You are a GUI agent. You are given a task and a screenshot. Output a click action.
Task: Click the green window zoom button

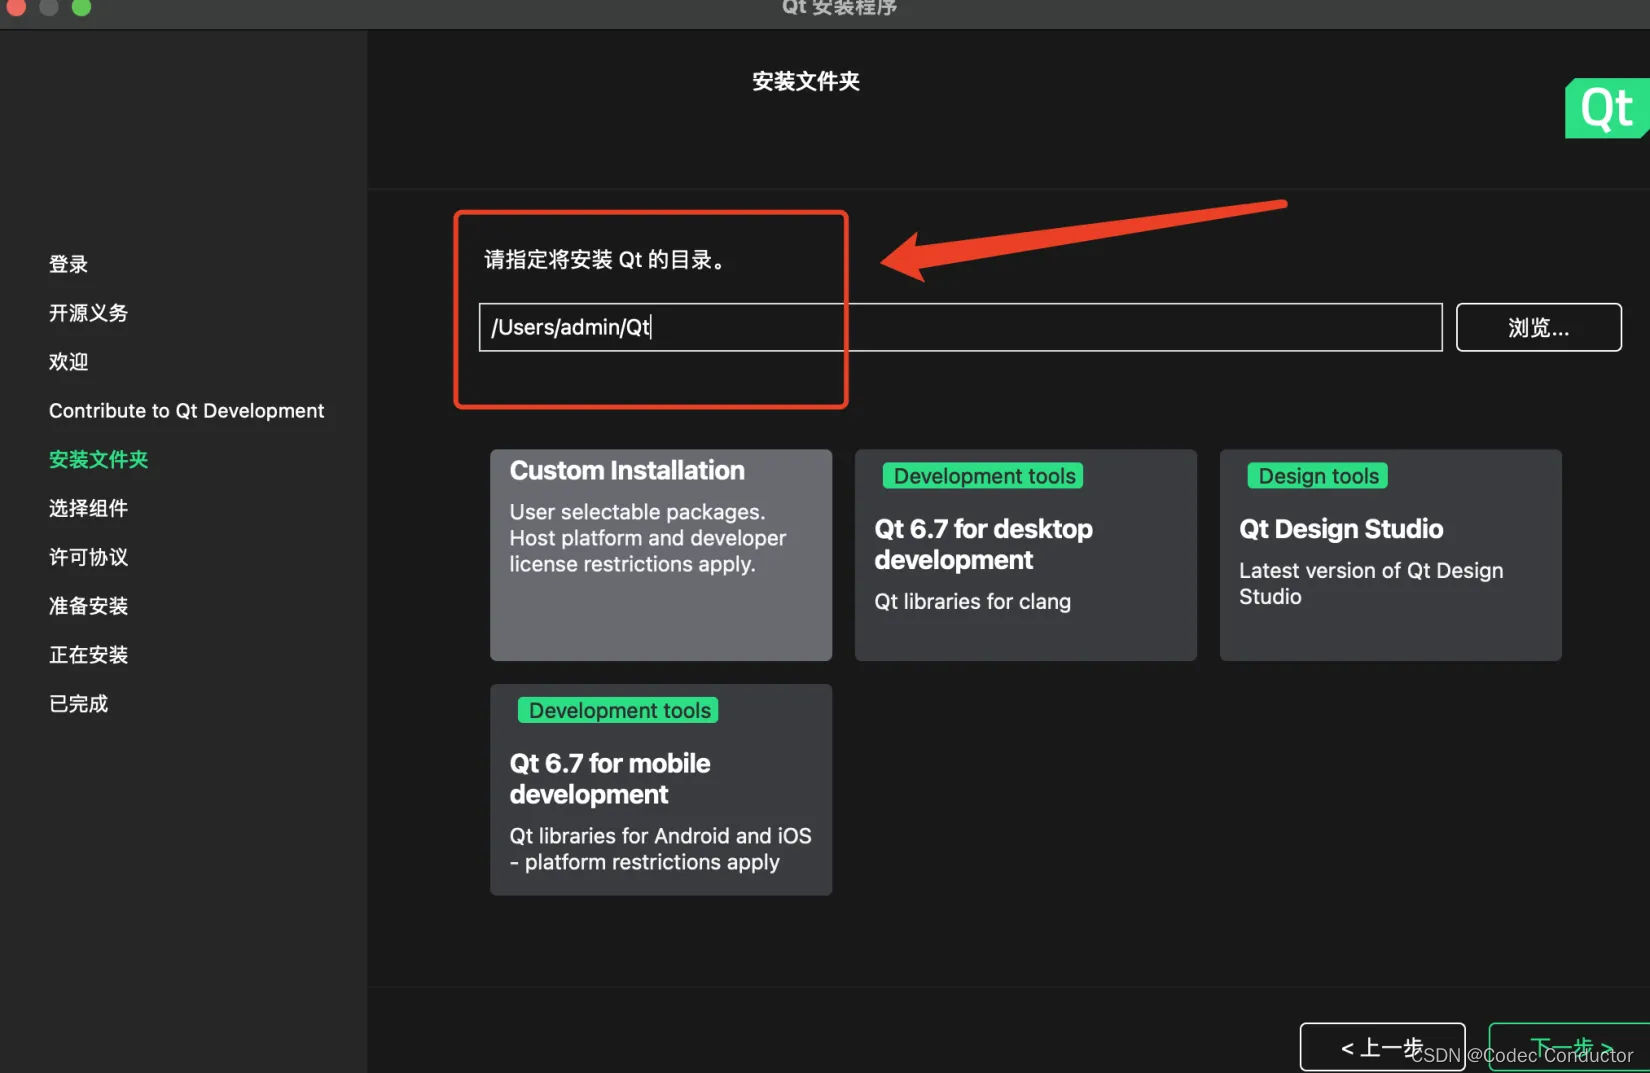(x=82, y=6)
